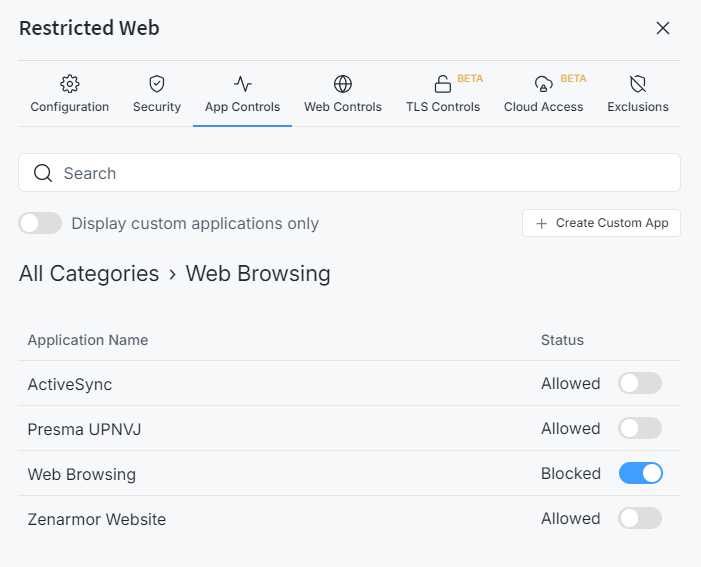
Task: Click the breadcrumb chevron separator
Action: pos(173,275)
